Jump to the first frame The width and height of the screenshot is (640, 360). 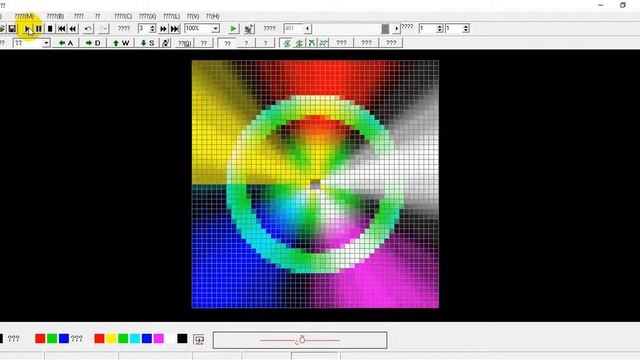62,29
